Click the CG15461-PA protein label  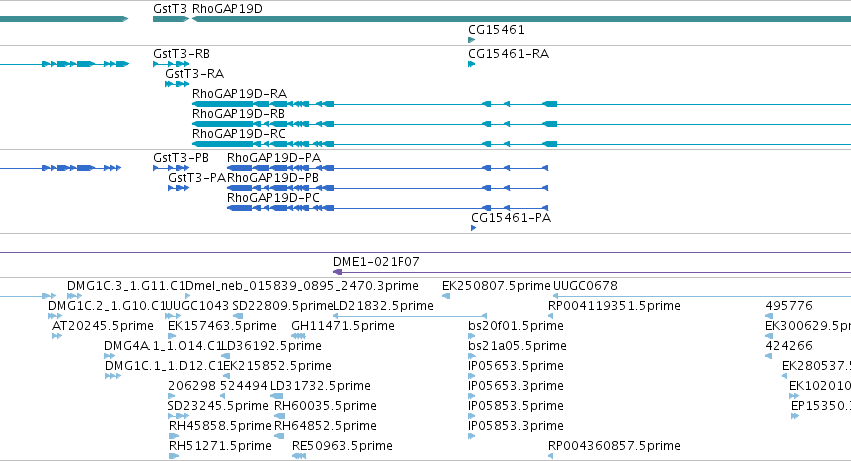(511, 218)
